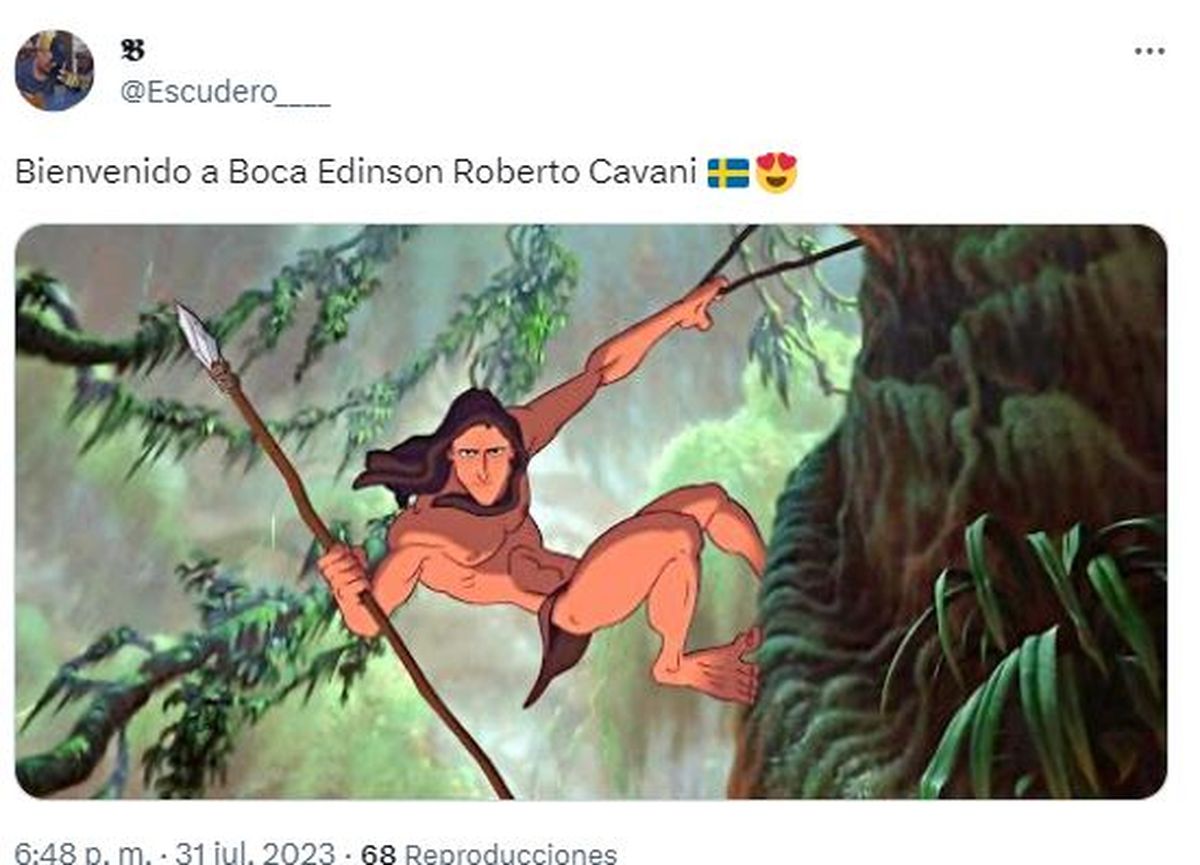Click the Swedish flag emoji

(728, 173)
